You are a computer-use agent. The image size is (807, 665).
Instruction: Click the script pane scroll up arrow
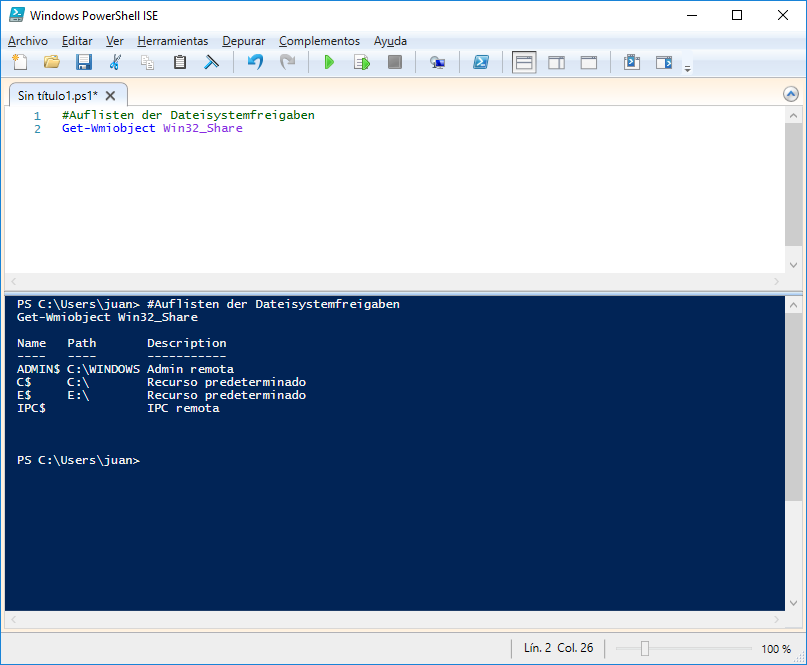[793, 115]
